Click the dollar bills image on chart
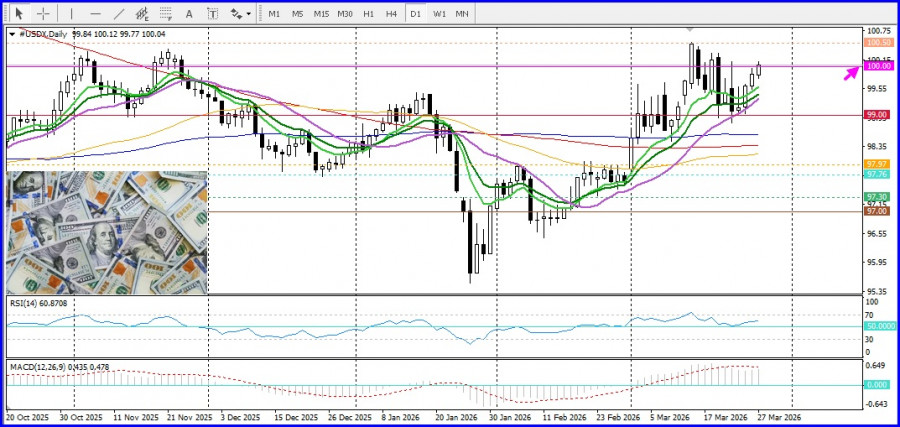 pos(107,232)
